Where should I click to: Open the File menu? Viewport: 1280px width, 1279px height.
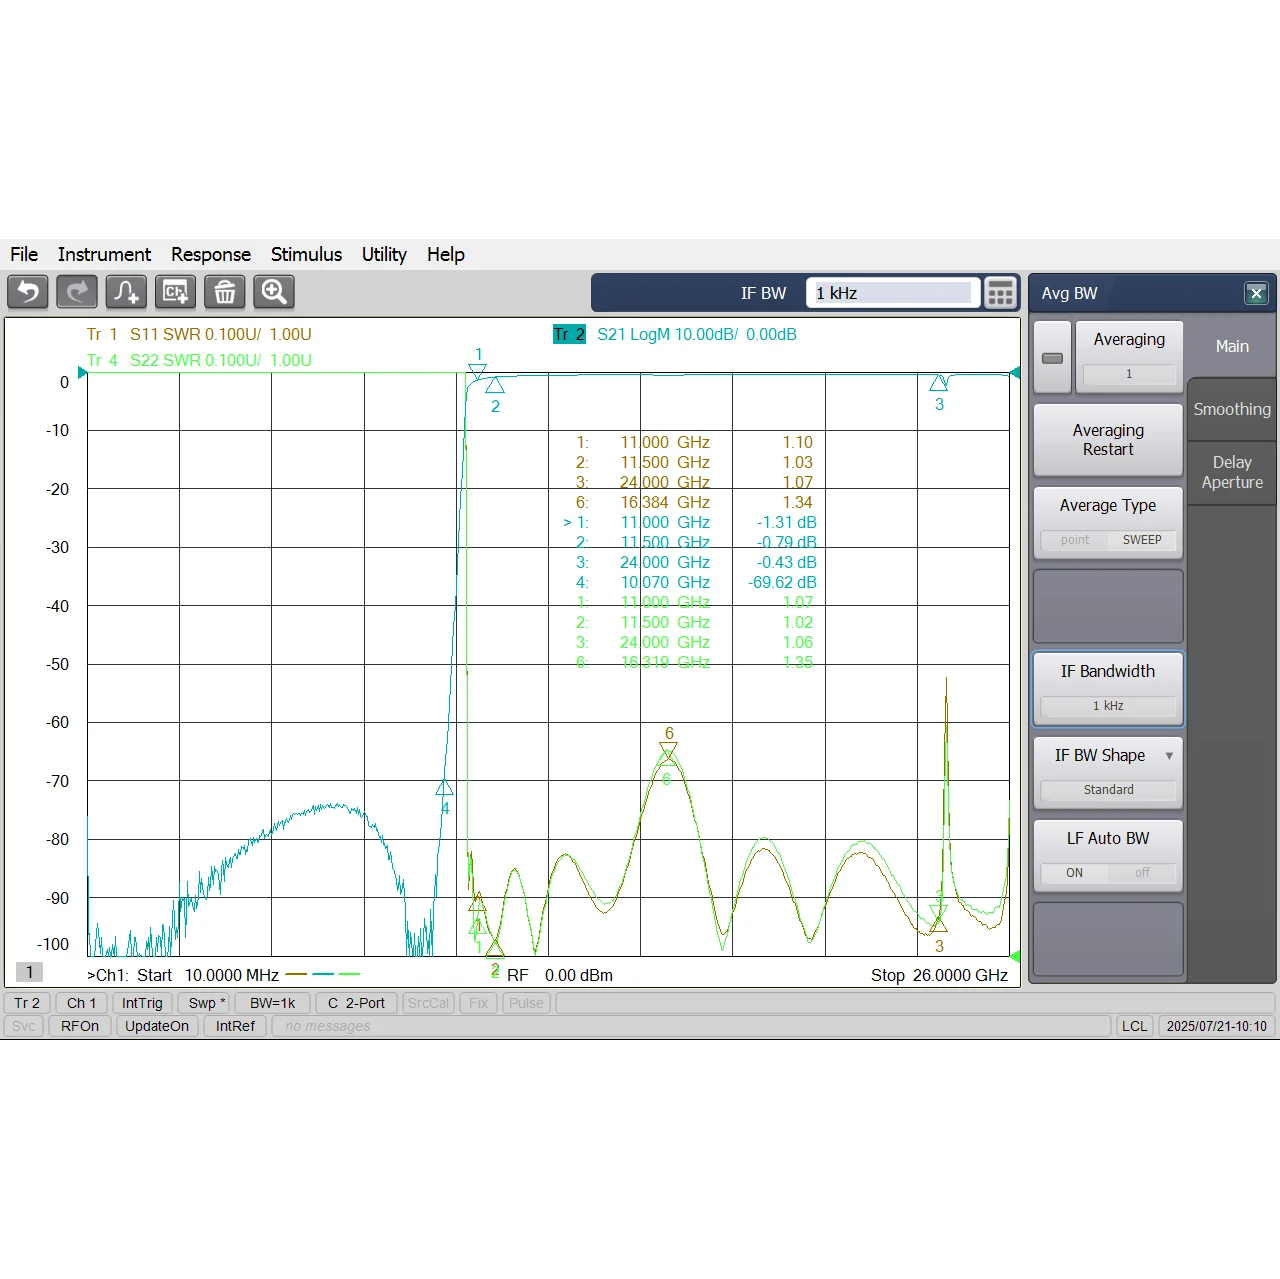click(24, 254)
